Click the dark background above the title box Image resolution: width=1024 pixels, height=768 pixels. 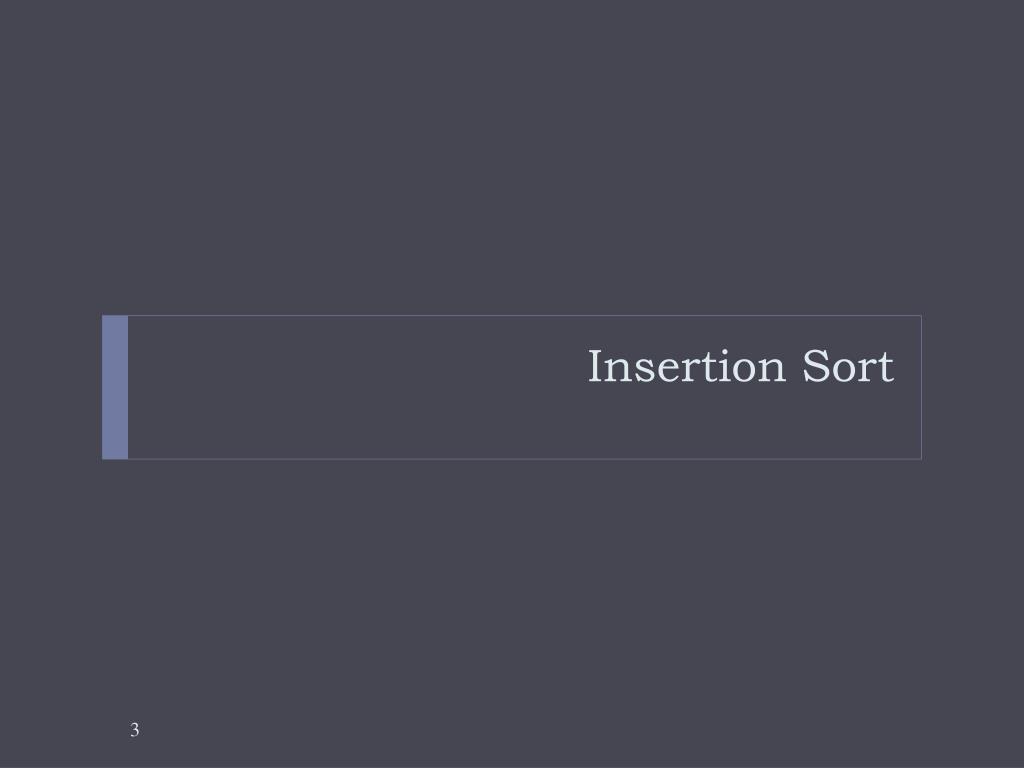coord(512,157)
